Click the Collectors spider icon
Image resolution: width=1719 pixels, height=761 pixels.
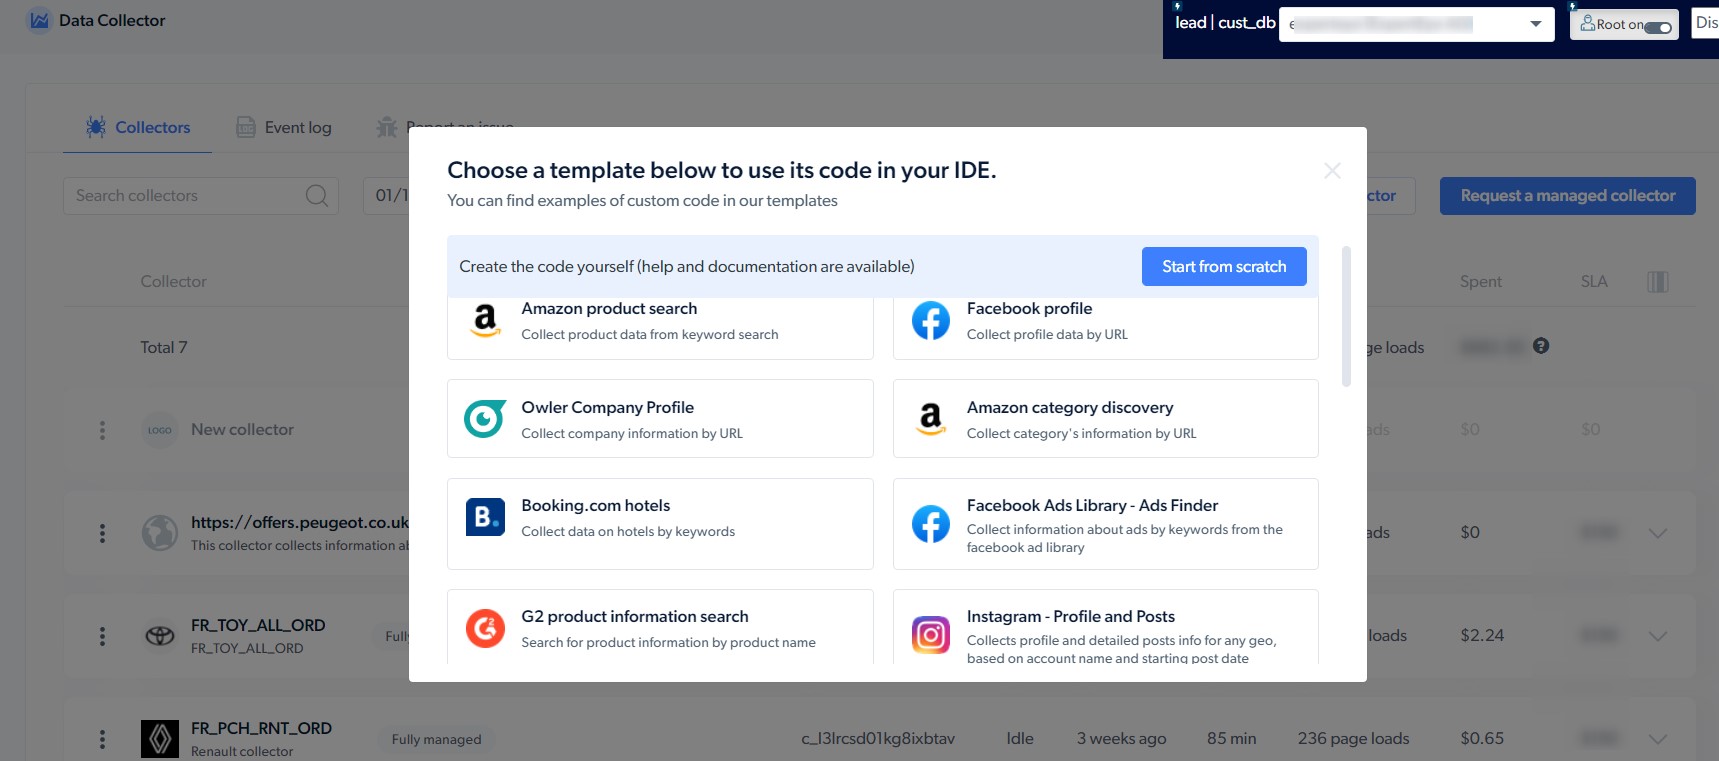pyautogui.click(x=96, y=127)
